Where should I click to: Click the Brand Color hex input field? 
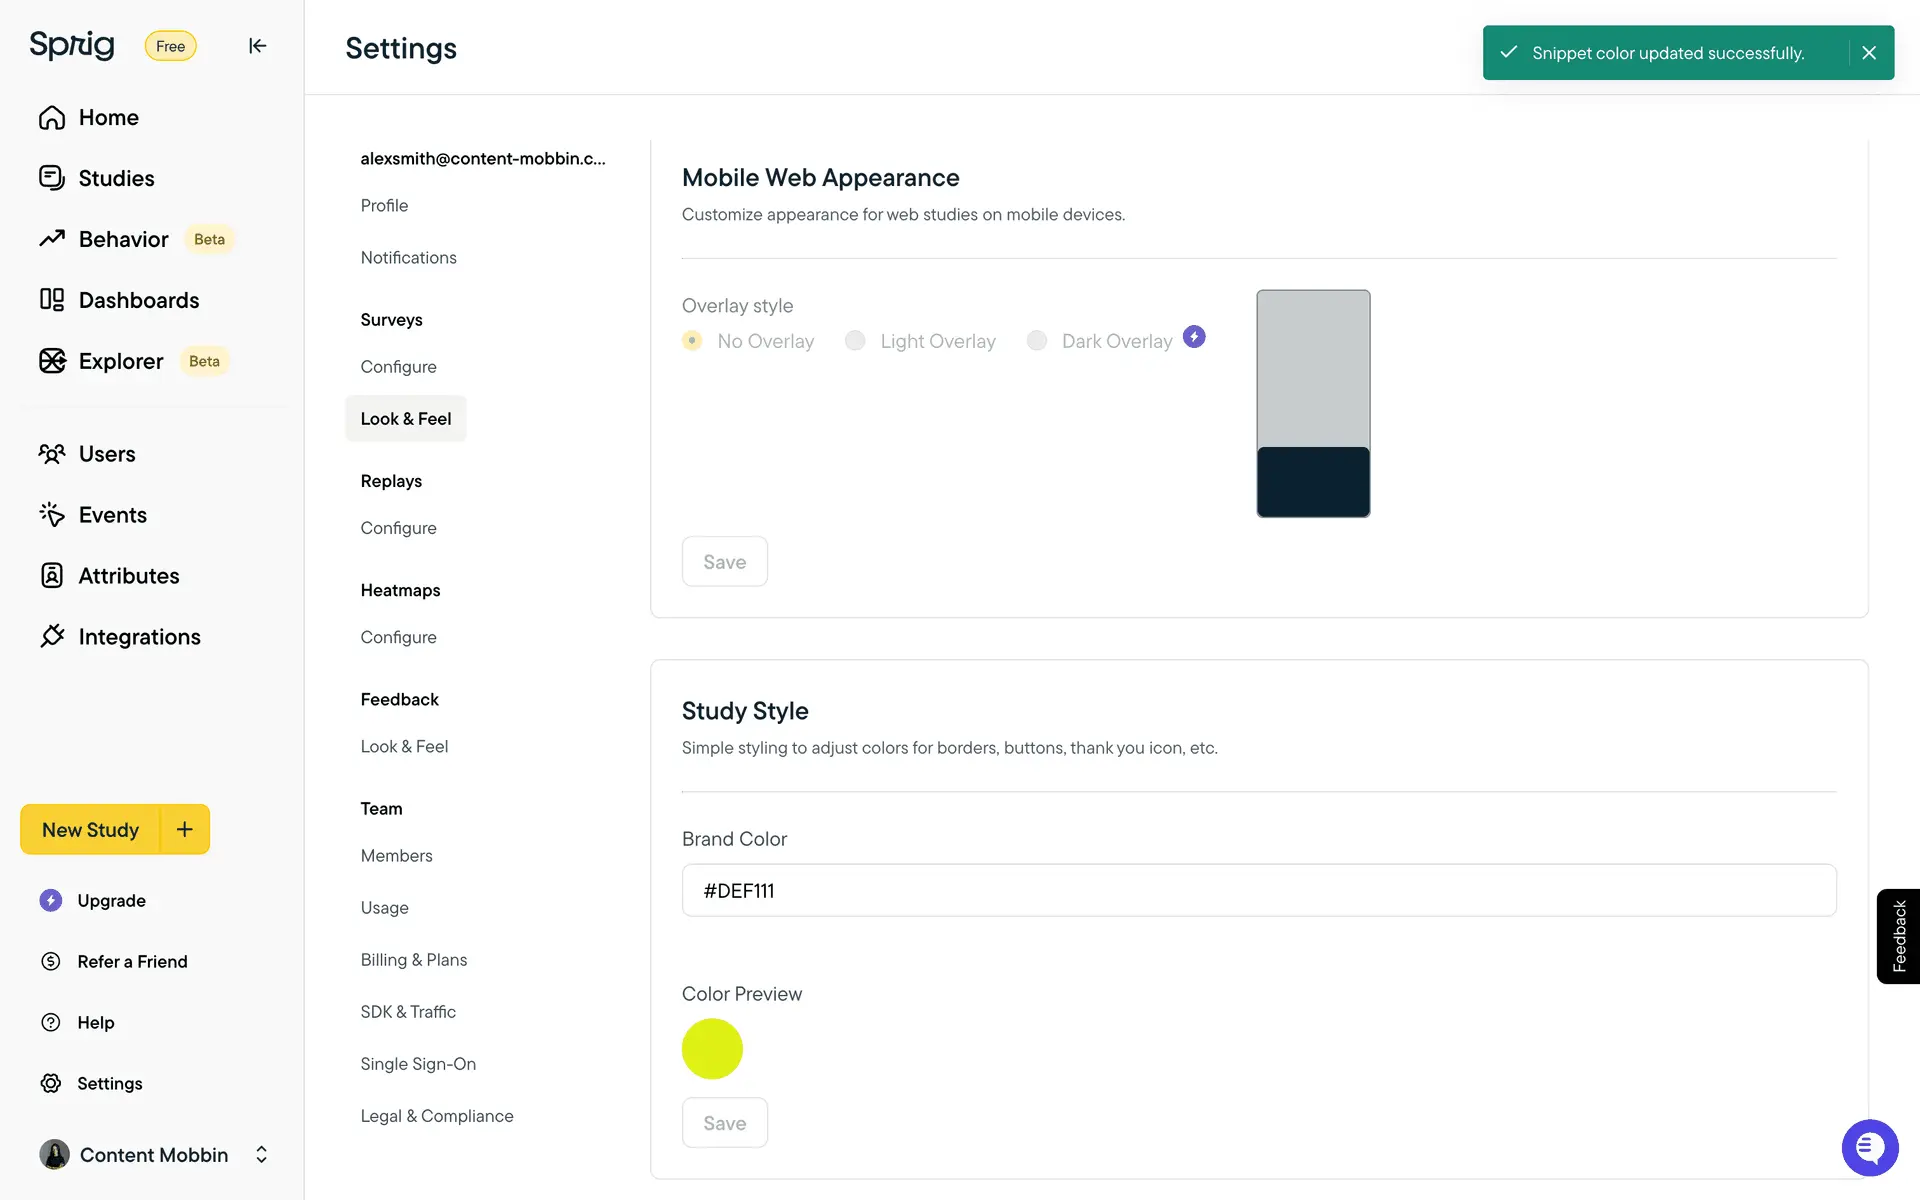pos(1258,890)
